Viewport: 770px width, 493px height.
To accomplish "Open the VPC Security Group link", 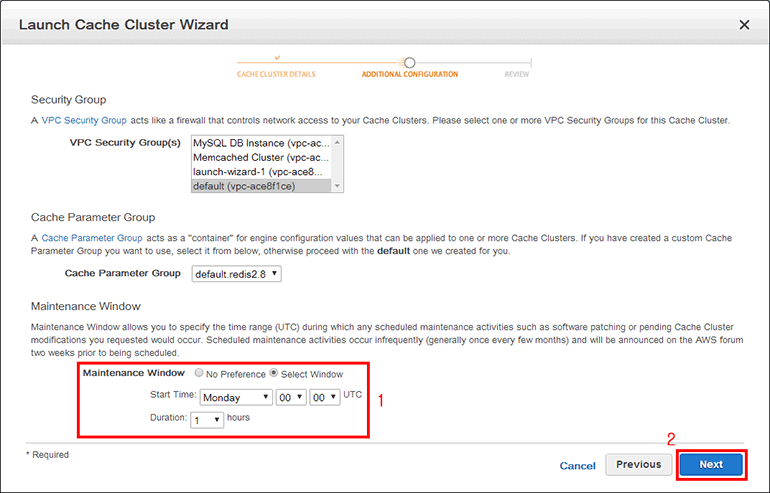I will (84, 120).
